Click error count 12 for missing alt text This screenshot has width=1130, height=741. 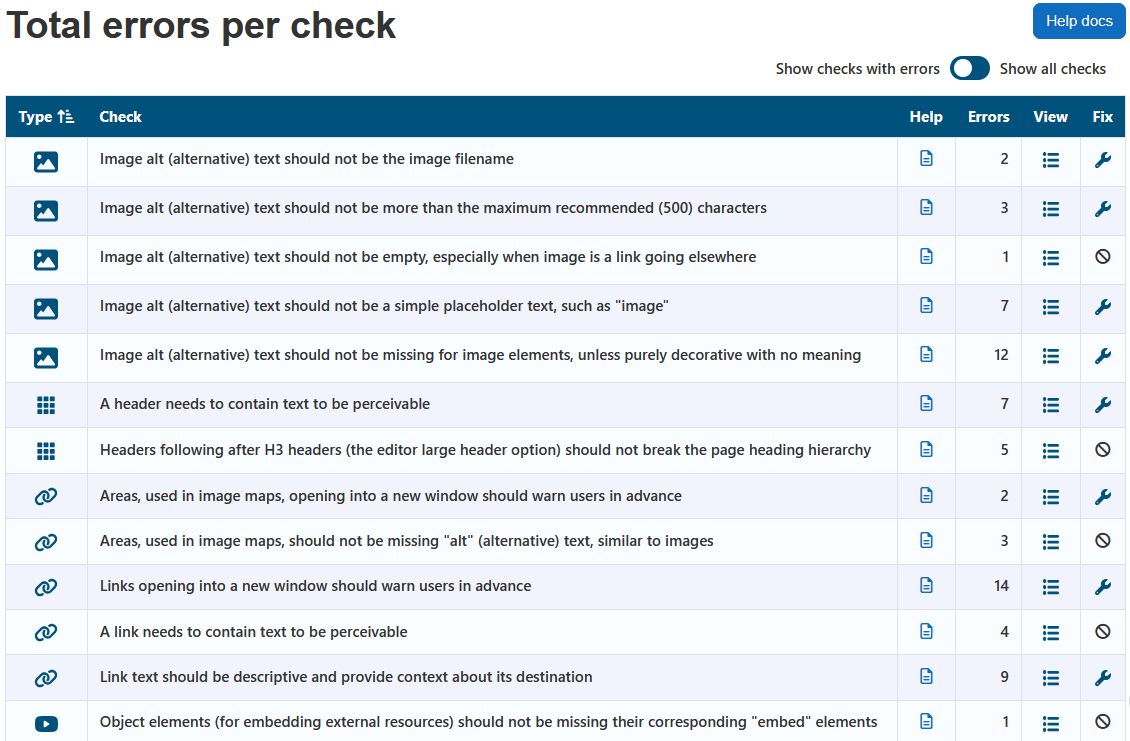(x=1001, y=355)
